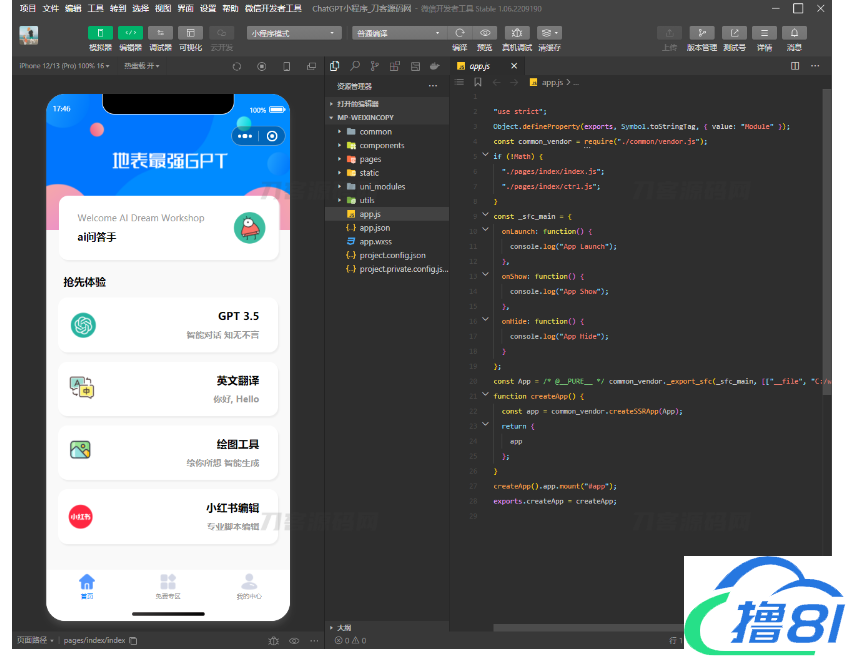
Task: Open the 资源管理器 more options ellipsis
Action: click(x=433, y=86)
